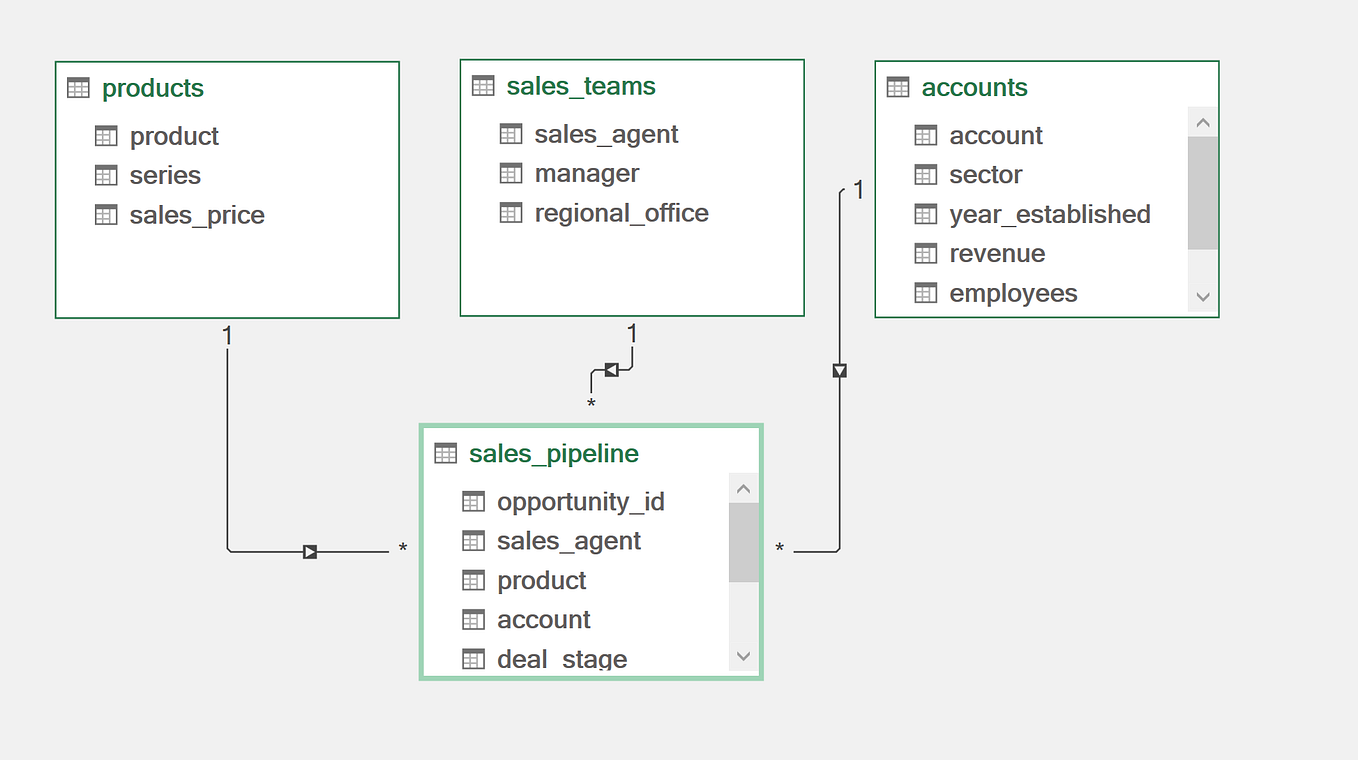Select the revenue field in accounts
Viewport: 1358px width, 760px height.
coord(997,253)
